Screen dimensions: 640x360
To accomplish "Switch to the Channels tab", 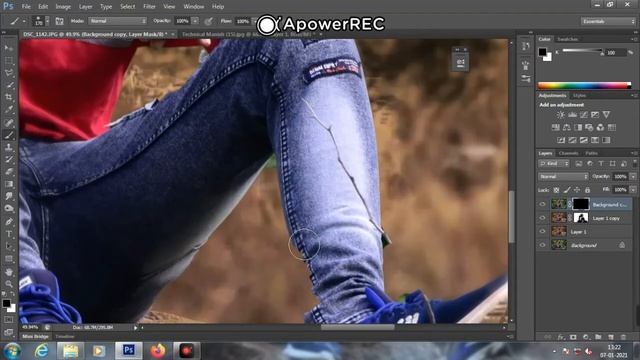I will 568,153.
